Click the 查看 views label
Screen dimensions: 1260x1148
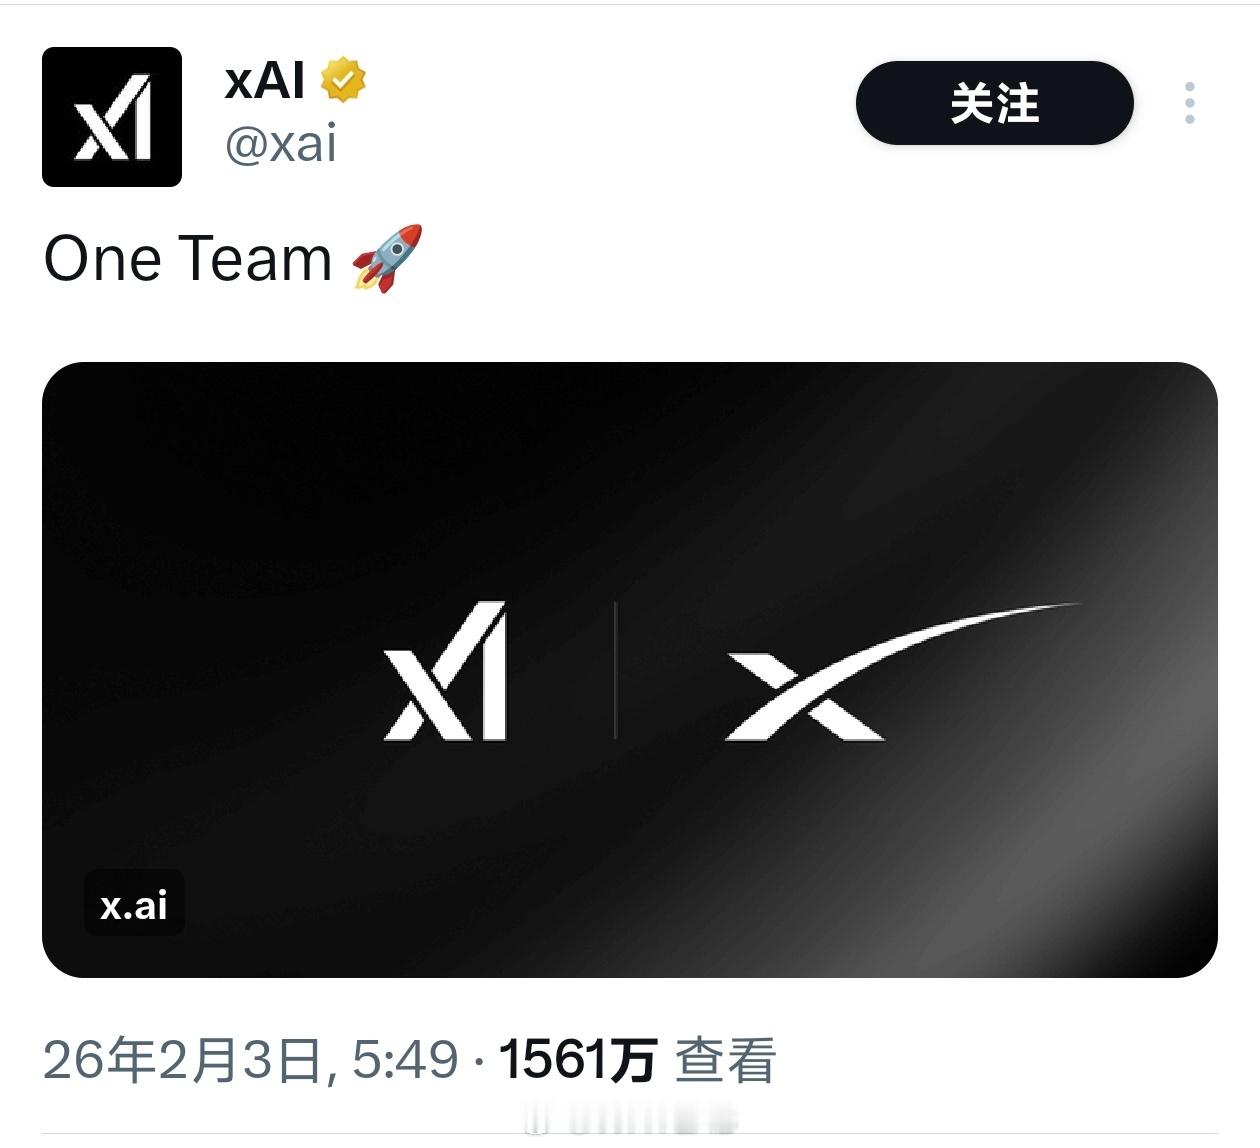coord(726,1060)
